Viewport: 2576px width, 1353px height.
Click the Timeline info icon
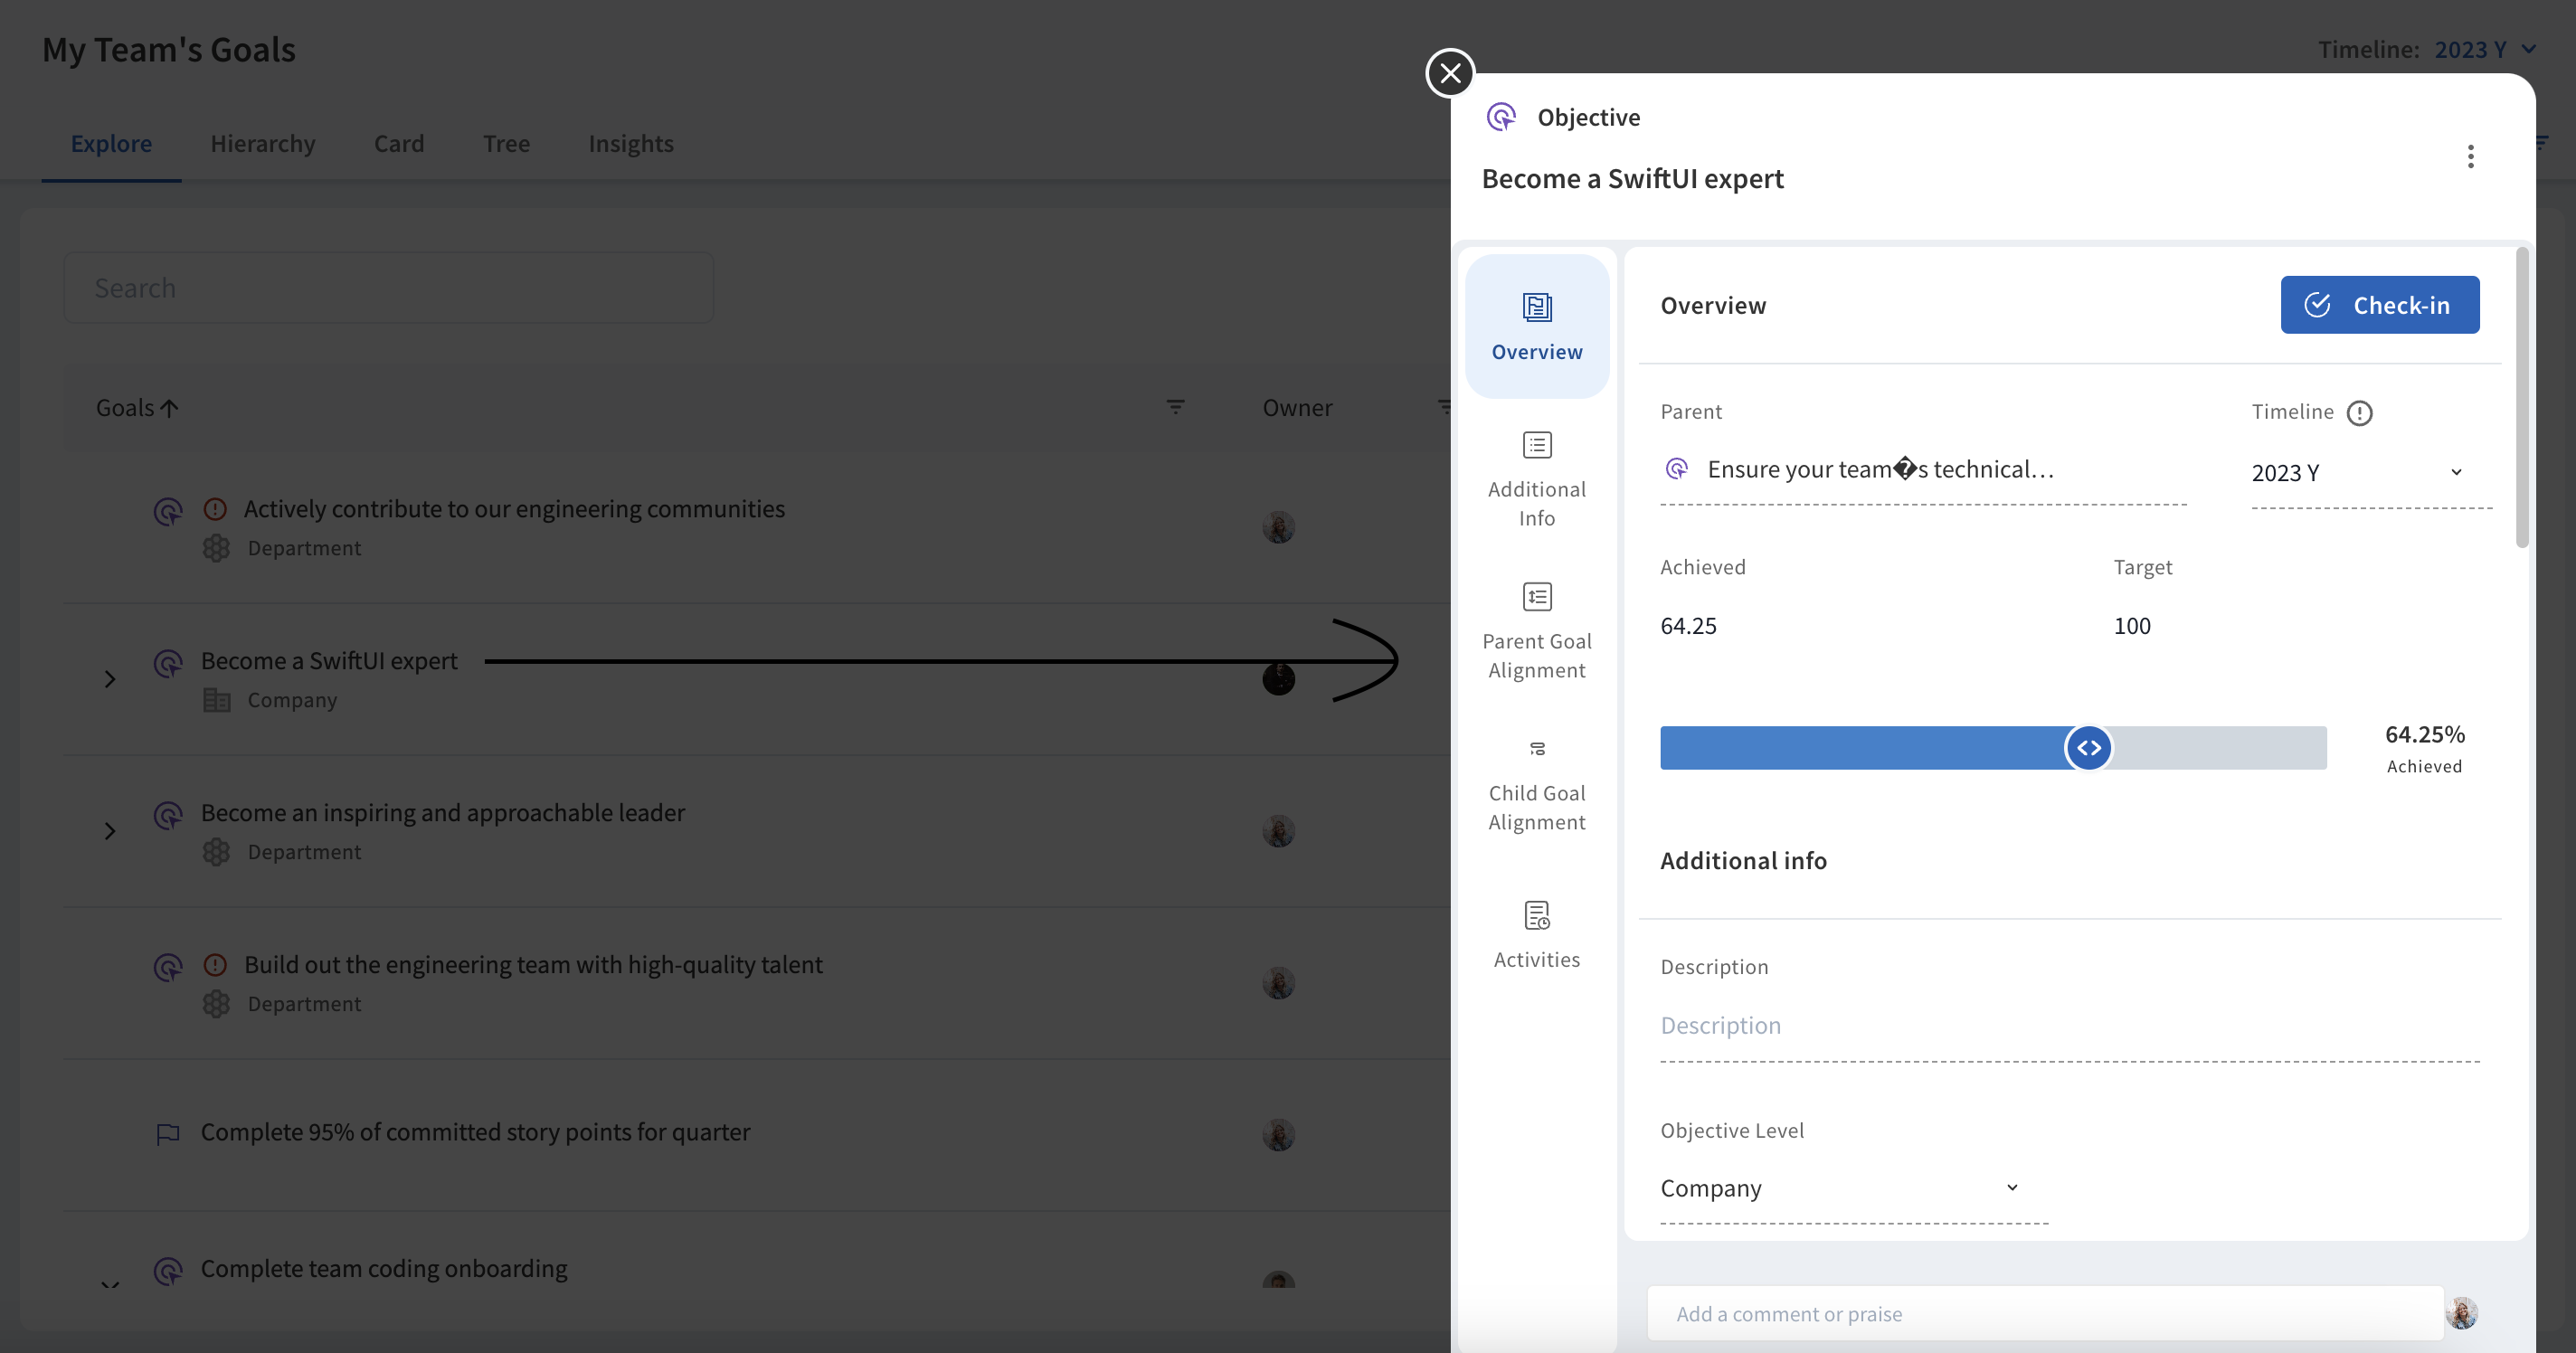coord(2360,413)
